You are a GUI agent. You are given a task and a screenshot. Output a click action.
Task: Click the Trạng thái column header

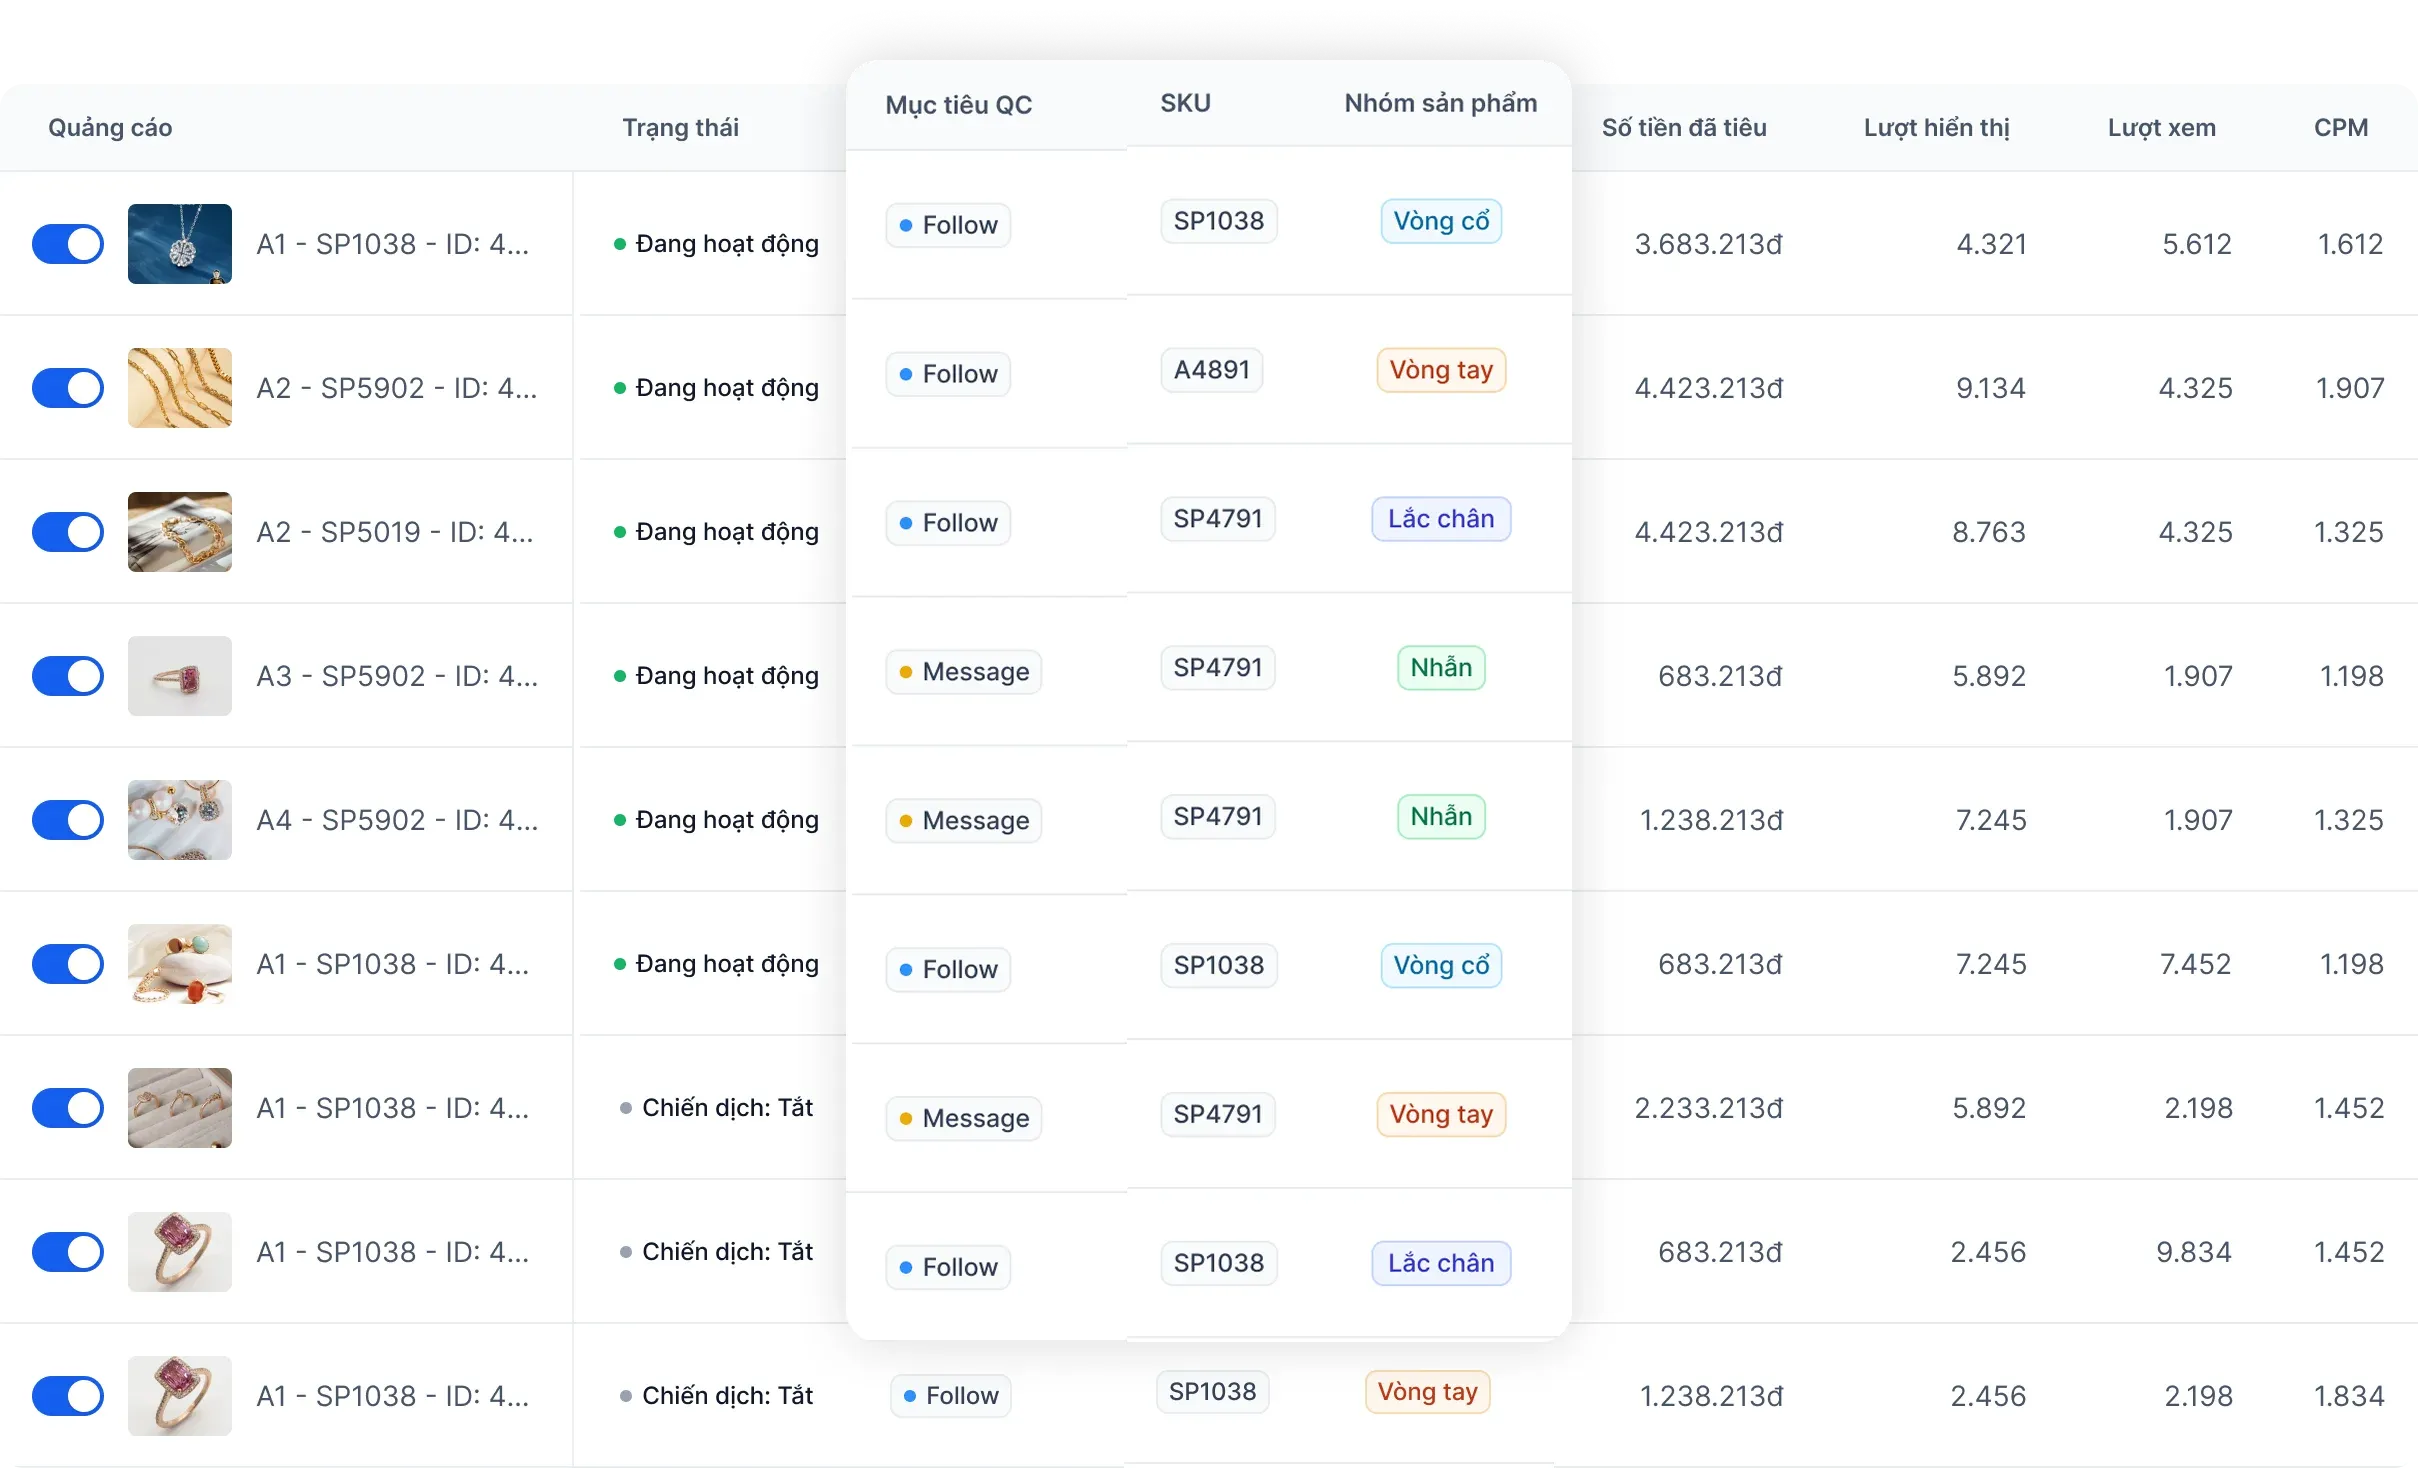pyautogui.click(x=680, y=128)
